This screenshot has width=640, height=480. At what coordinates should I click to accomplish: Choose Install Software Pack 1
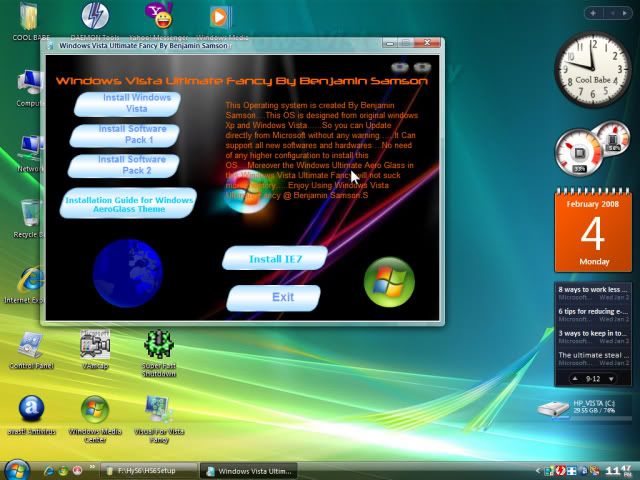click(125, 135)
